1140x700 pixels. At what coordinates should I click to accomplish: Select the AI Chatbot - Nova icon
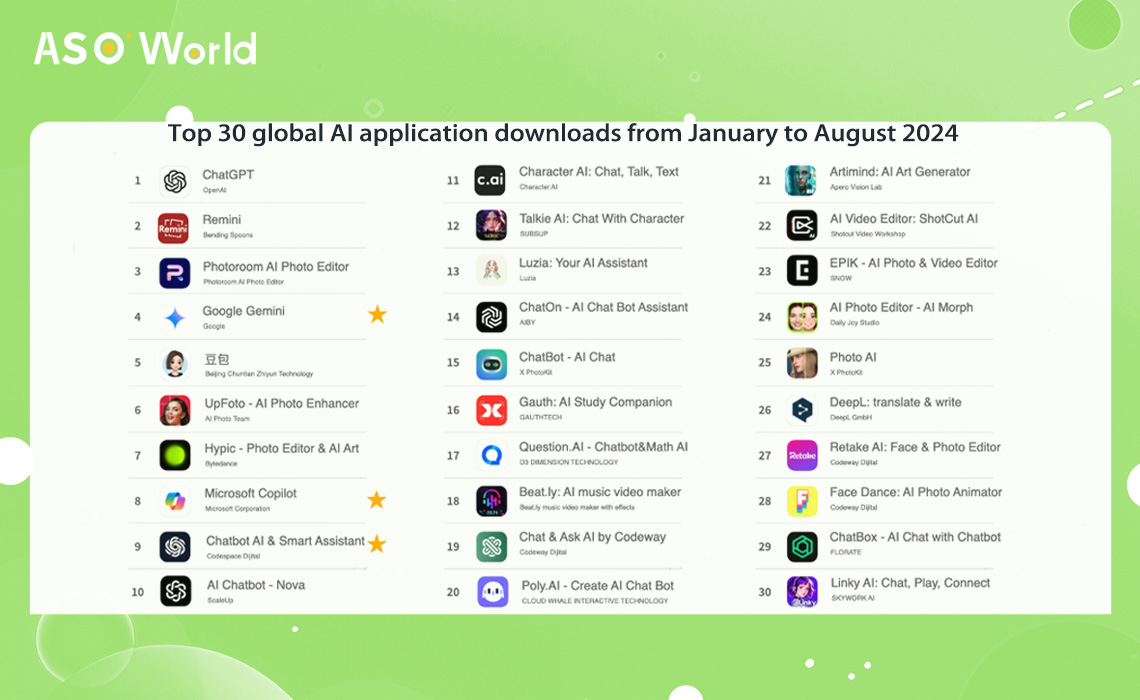tap(175, 591)
